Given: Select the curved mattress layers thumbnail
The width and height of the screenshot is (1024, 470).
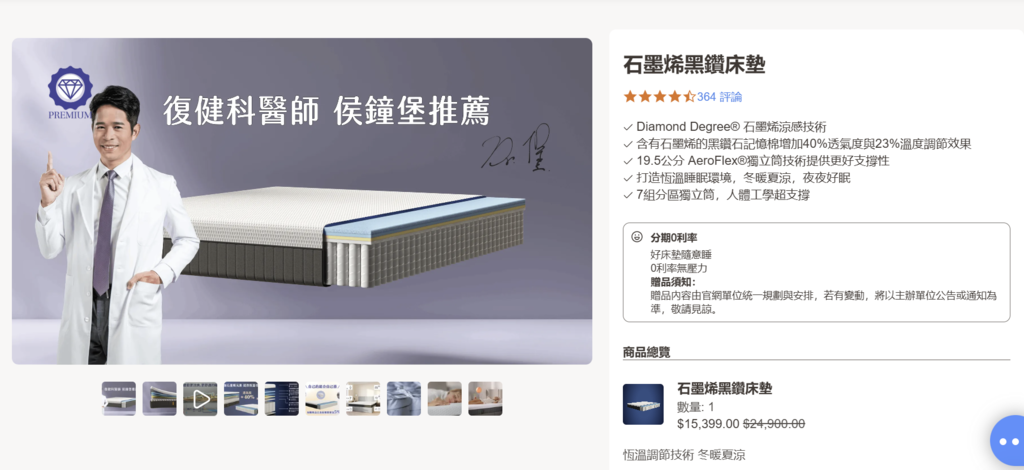Looking at the screenshot, I should (x=159, y=399).
